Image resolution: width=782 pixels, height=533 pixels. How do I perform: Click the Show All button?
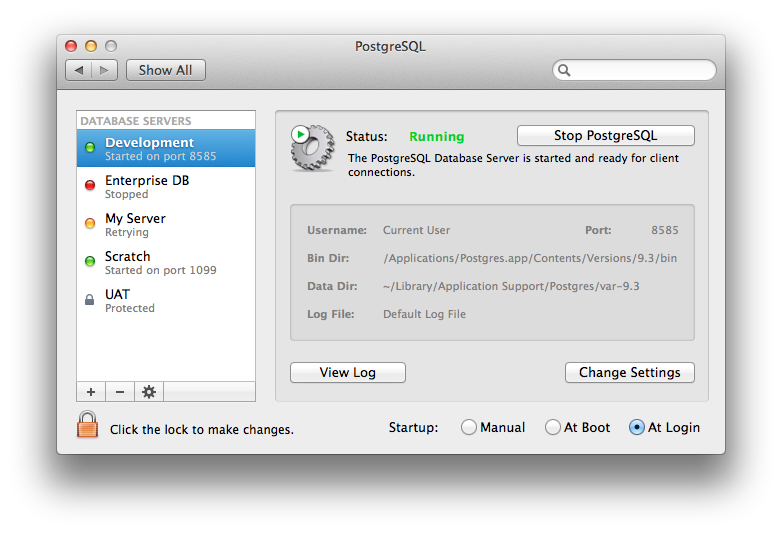click(166, 70)
